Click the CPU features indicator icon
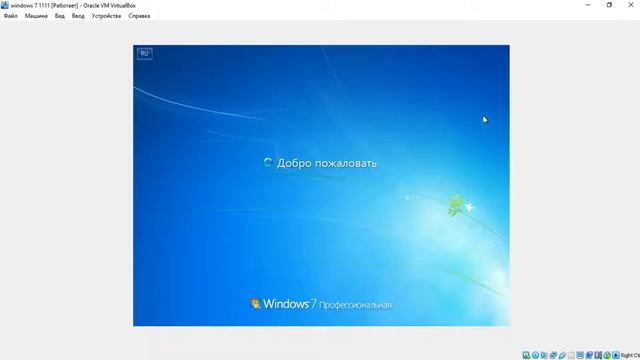 (x=598, y=355)
